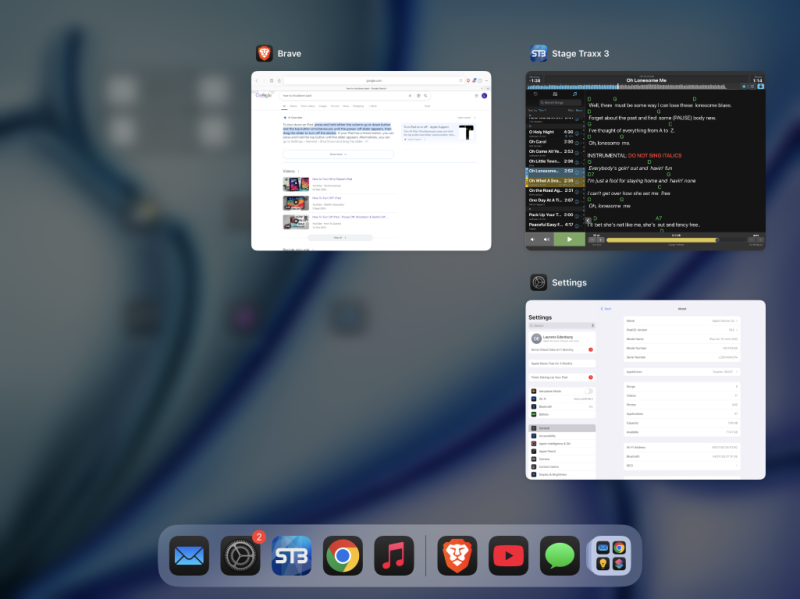The width and height of the screenshot is (800, 599).
Task: Select the "O Holy Night" song in Stage Traxx
Action: [x=552, y=133]
